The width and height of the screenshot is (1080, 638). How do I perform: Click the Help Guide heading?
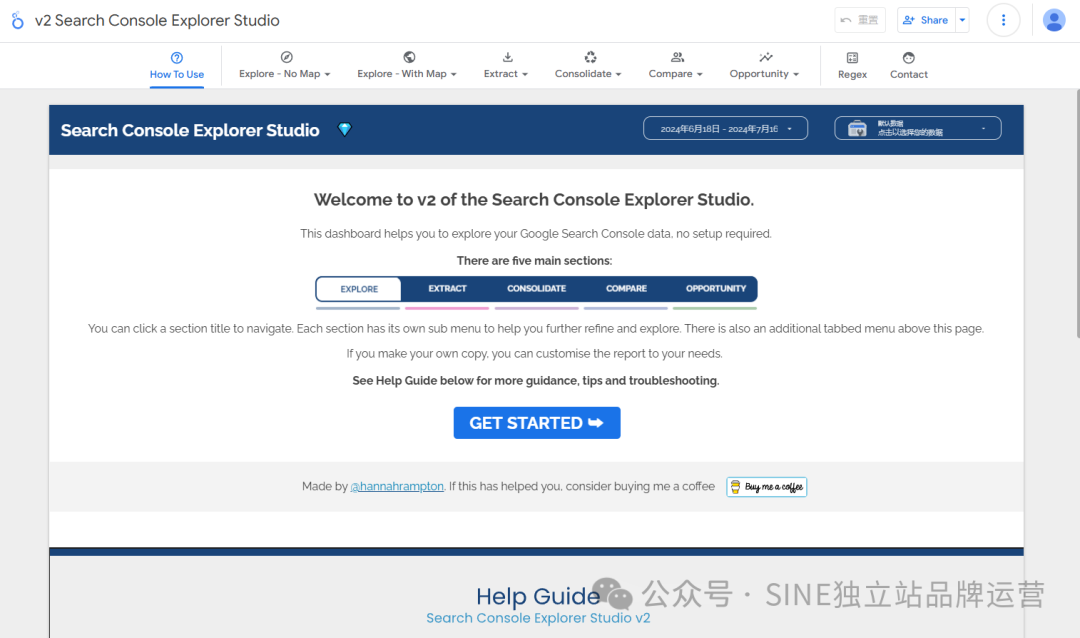[x=538, y=596]
